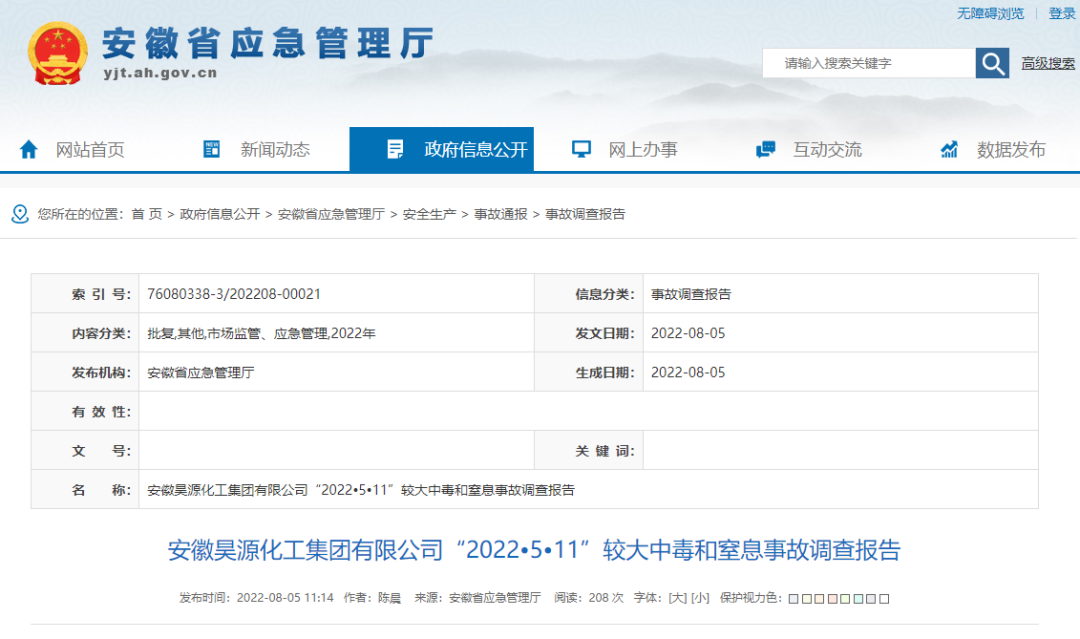1080x639 pixels.
Task: Click the national emblem logo
Action: 58,54
